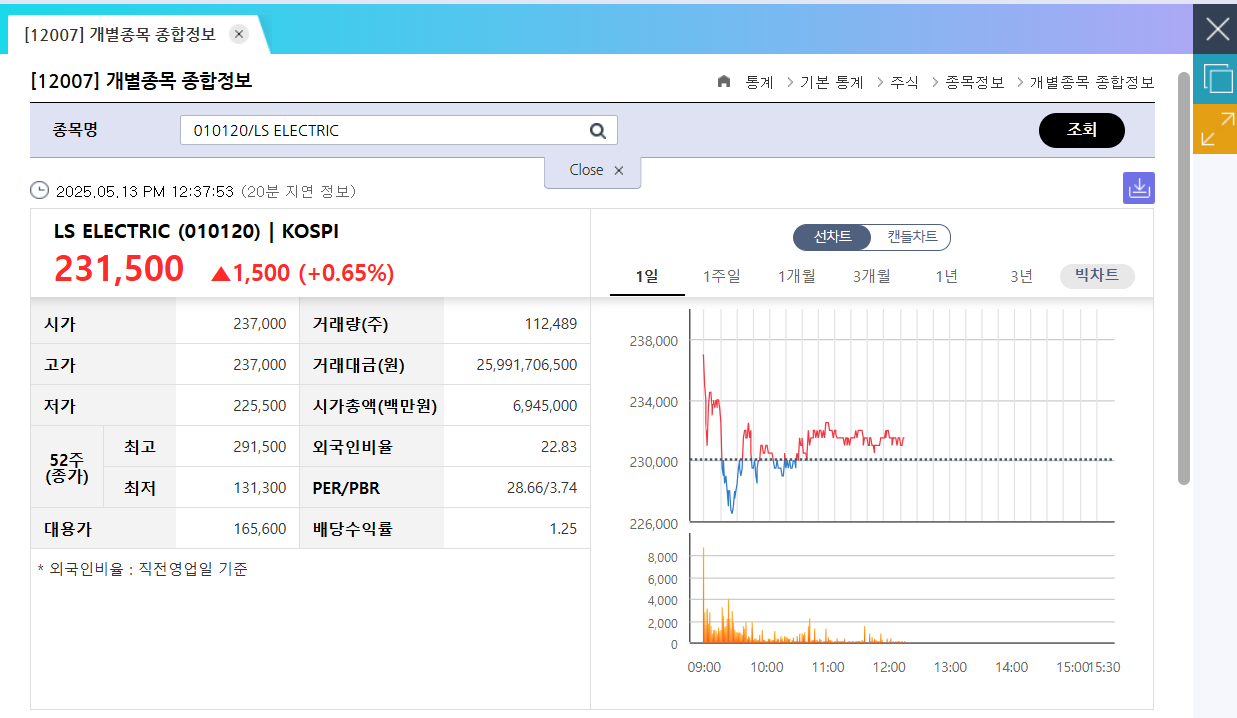This screenshot has width=1237, height=718.
Task: Click 종목정보 in the breadcrumb
Action: pyautogui.click(x=972, y=83)
